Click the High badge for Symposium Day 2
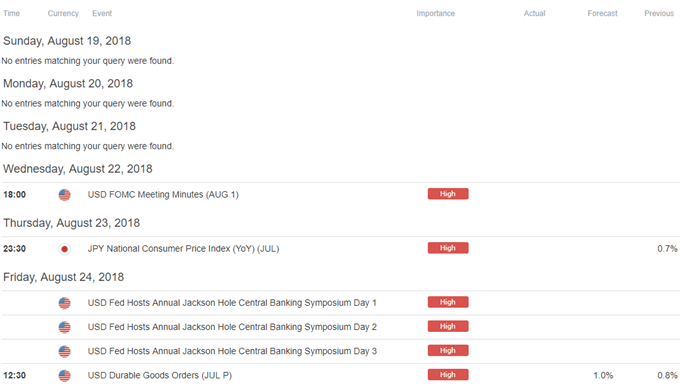Image resolution: width=680 pixels, height=389 pixels. click(x=448, y=326)
